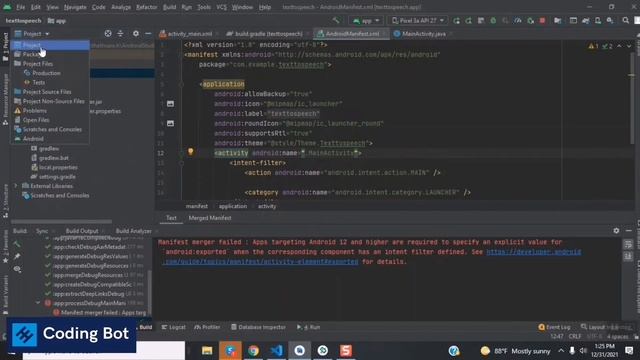The image size is (640, 360).
Task: Switch to MainActivity.java editor tab
Action: 423,34
